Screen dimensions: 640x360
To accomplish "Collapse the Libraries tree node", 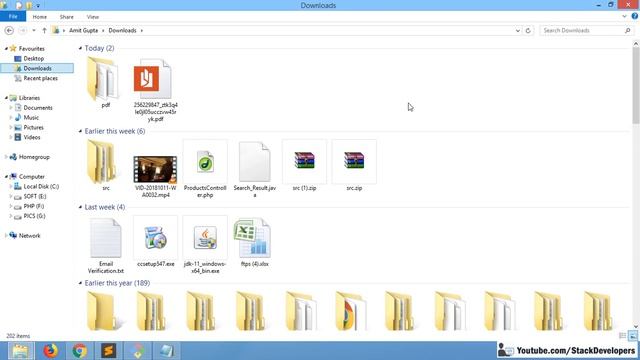I will pyautogui.click(x=6, y=98).
